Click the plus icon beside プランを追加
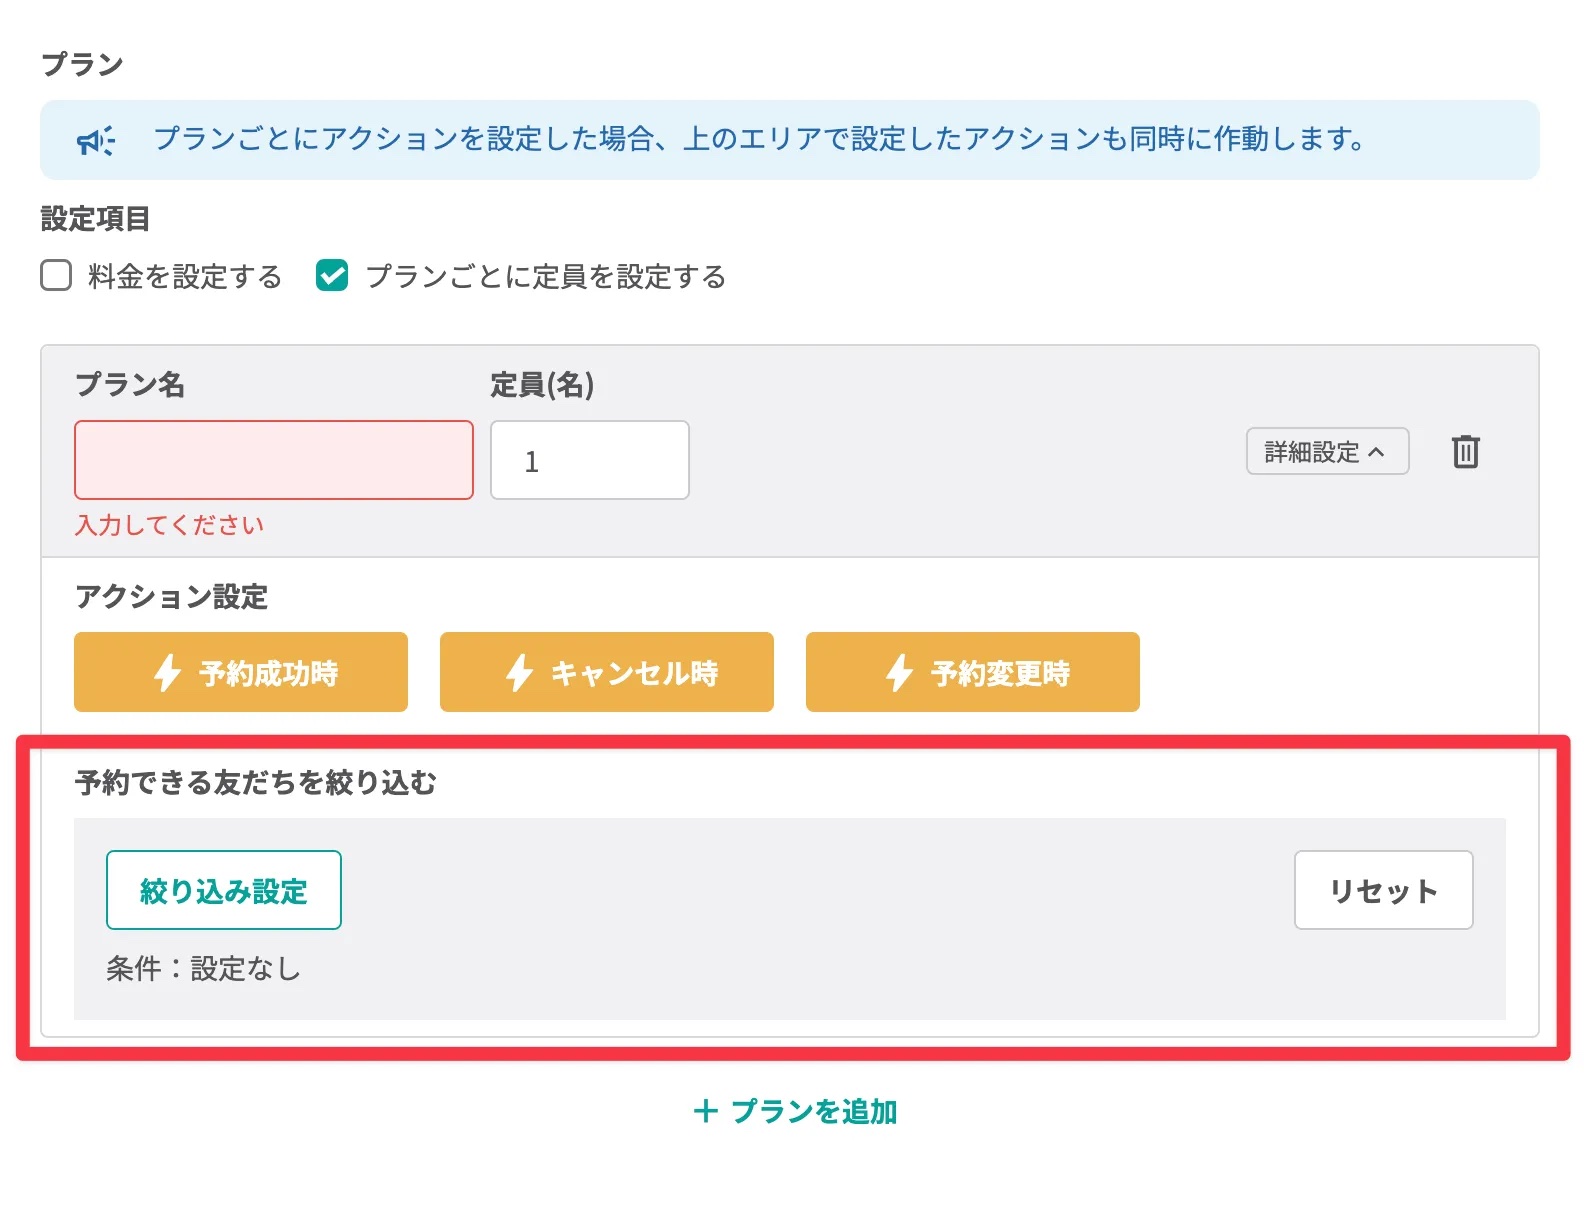The width and height of the screenshot is (1584, 1208). pyautogui.click(x=705, y=1111)
